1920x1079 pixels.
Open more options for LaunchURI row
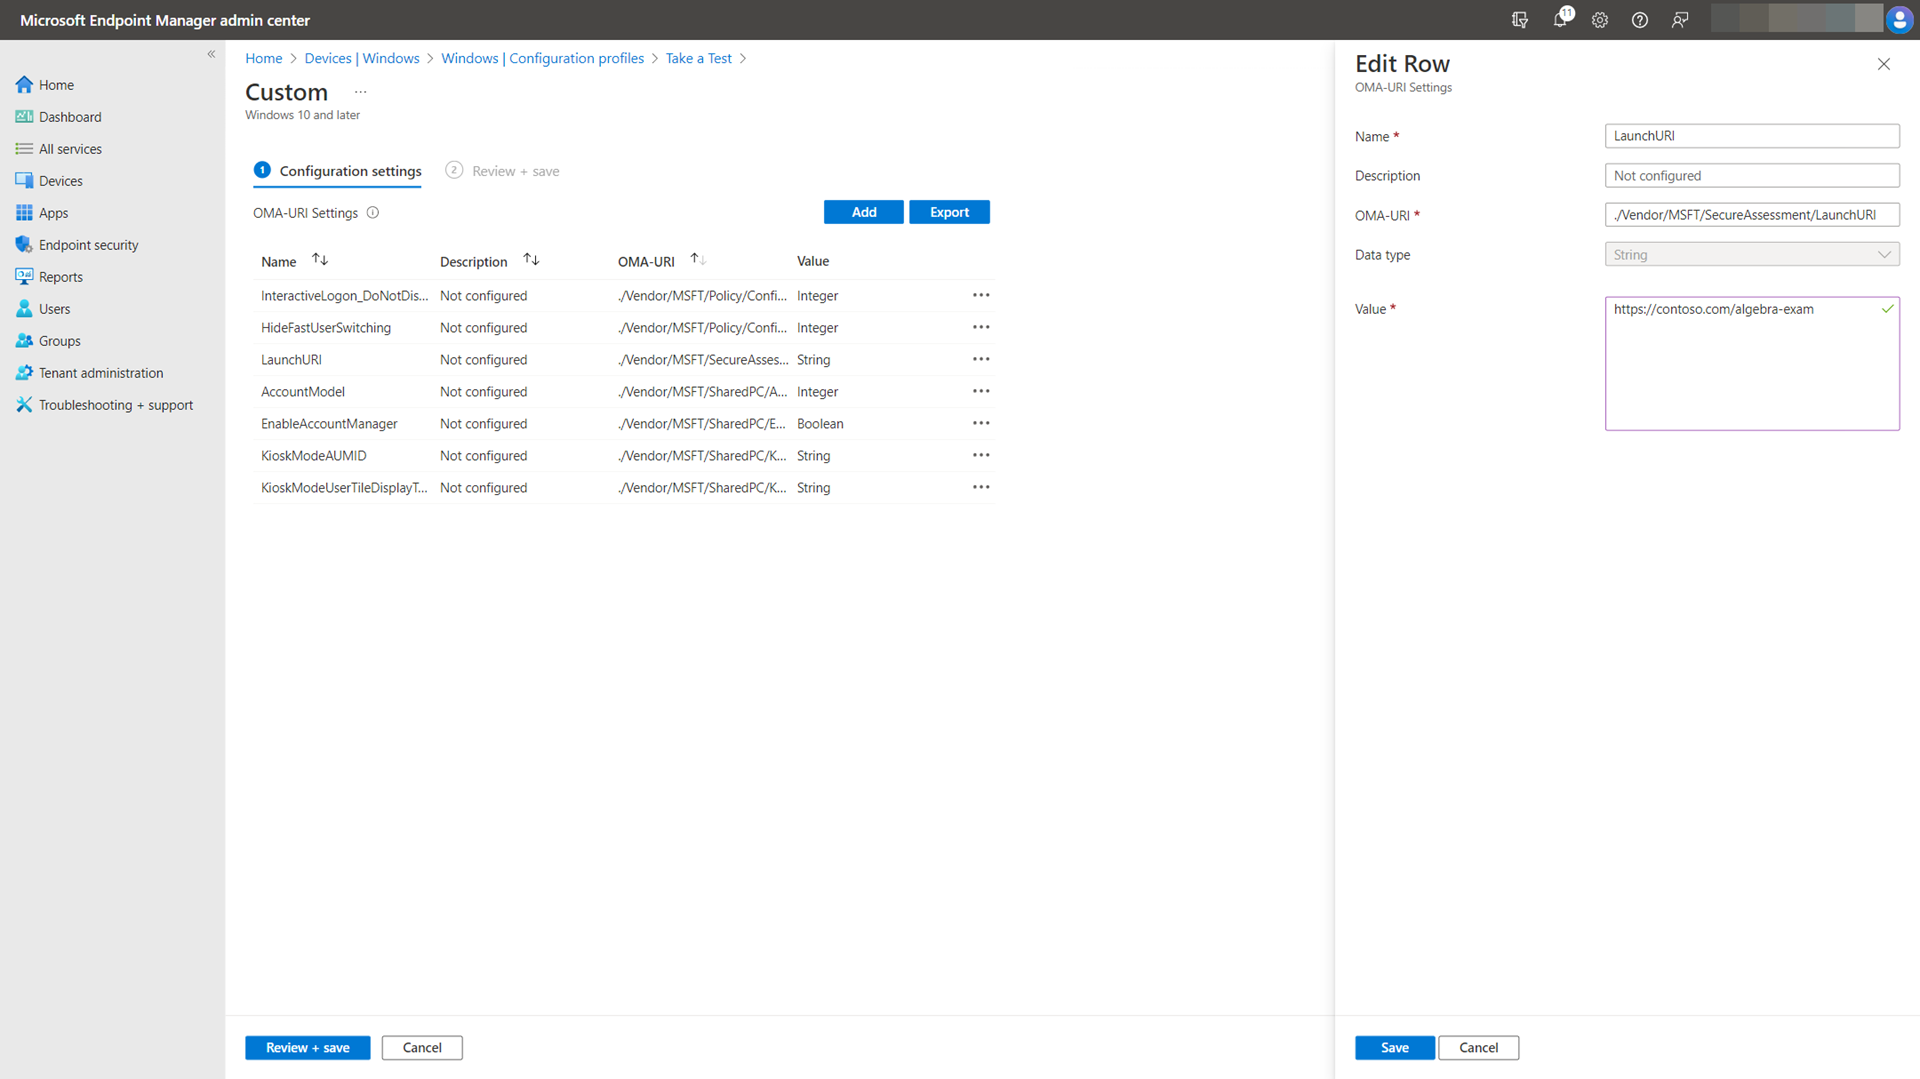(x=981, y=360)
